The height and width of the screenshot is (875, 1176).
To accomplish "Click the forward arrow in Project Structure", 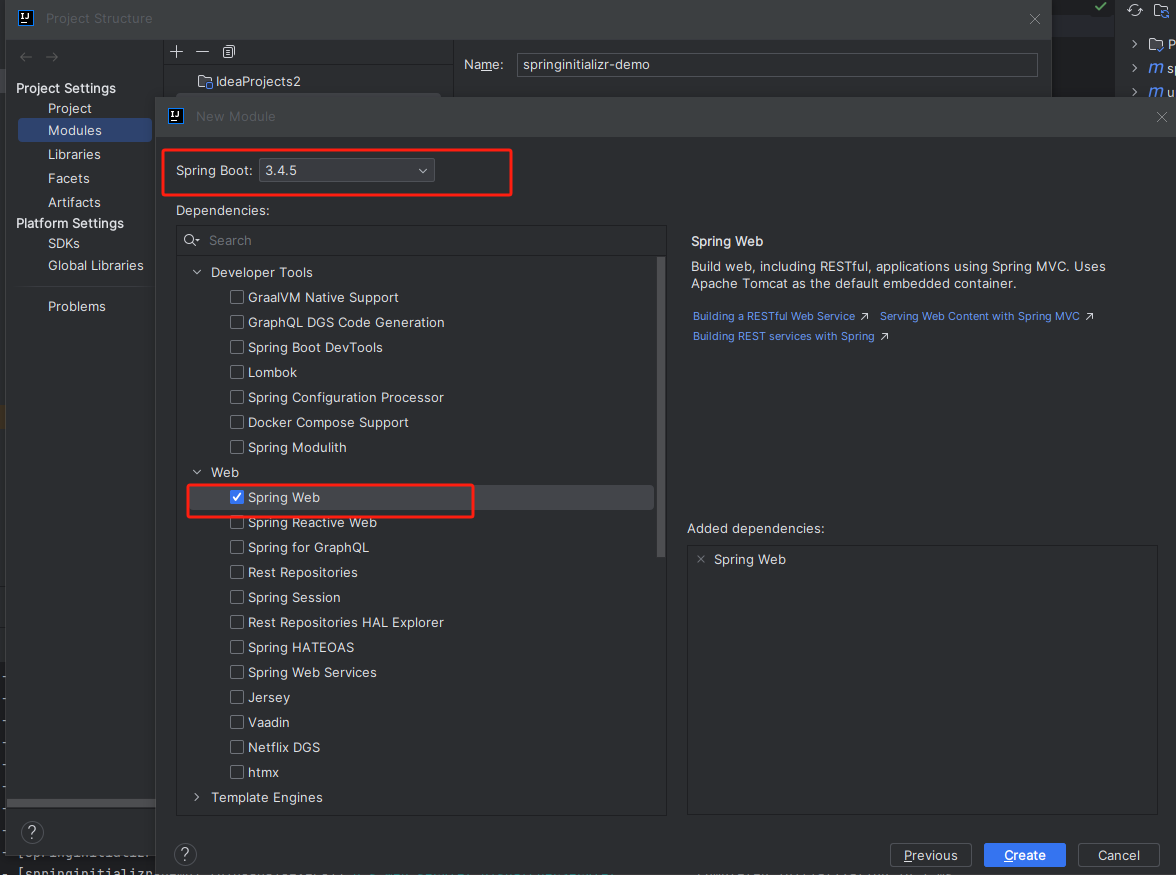I will click(x=52, y=57).
